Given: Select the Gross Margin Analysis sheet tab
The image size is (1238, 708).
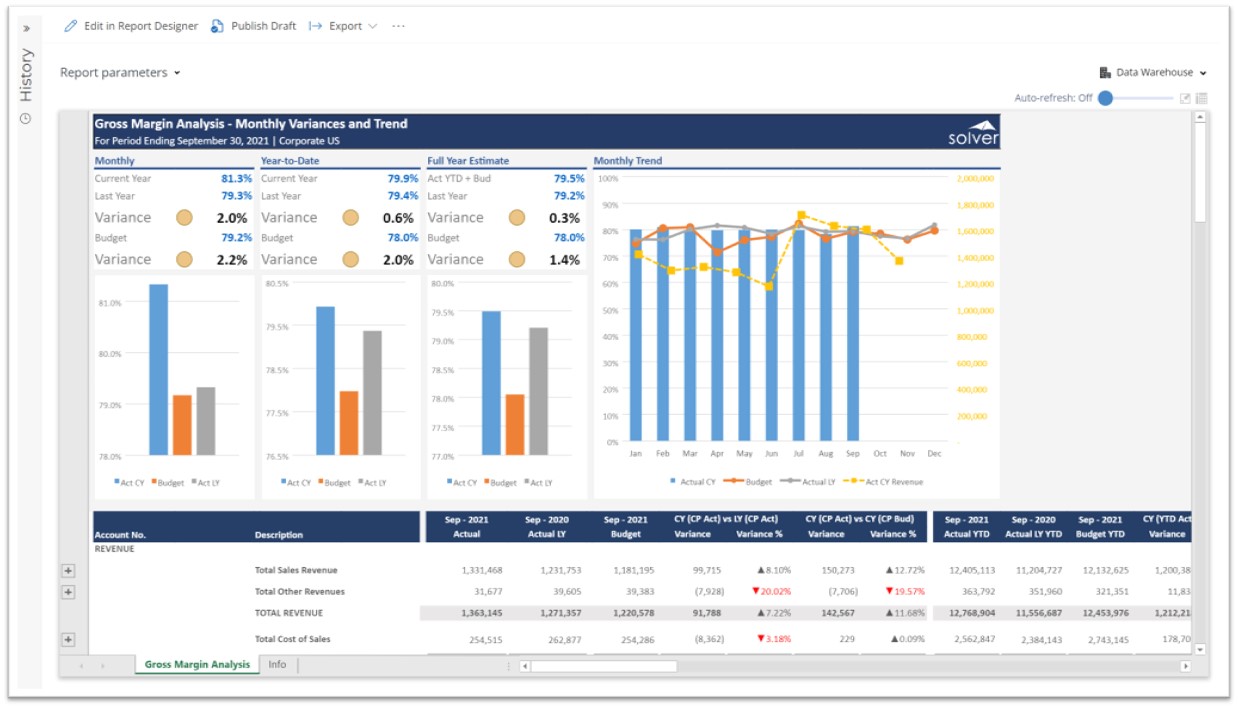Looking at the screenshot, I should click(x=197, y=664).
